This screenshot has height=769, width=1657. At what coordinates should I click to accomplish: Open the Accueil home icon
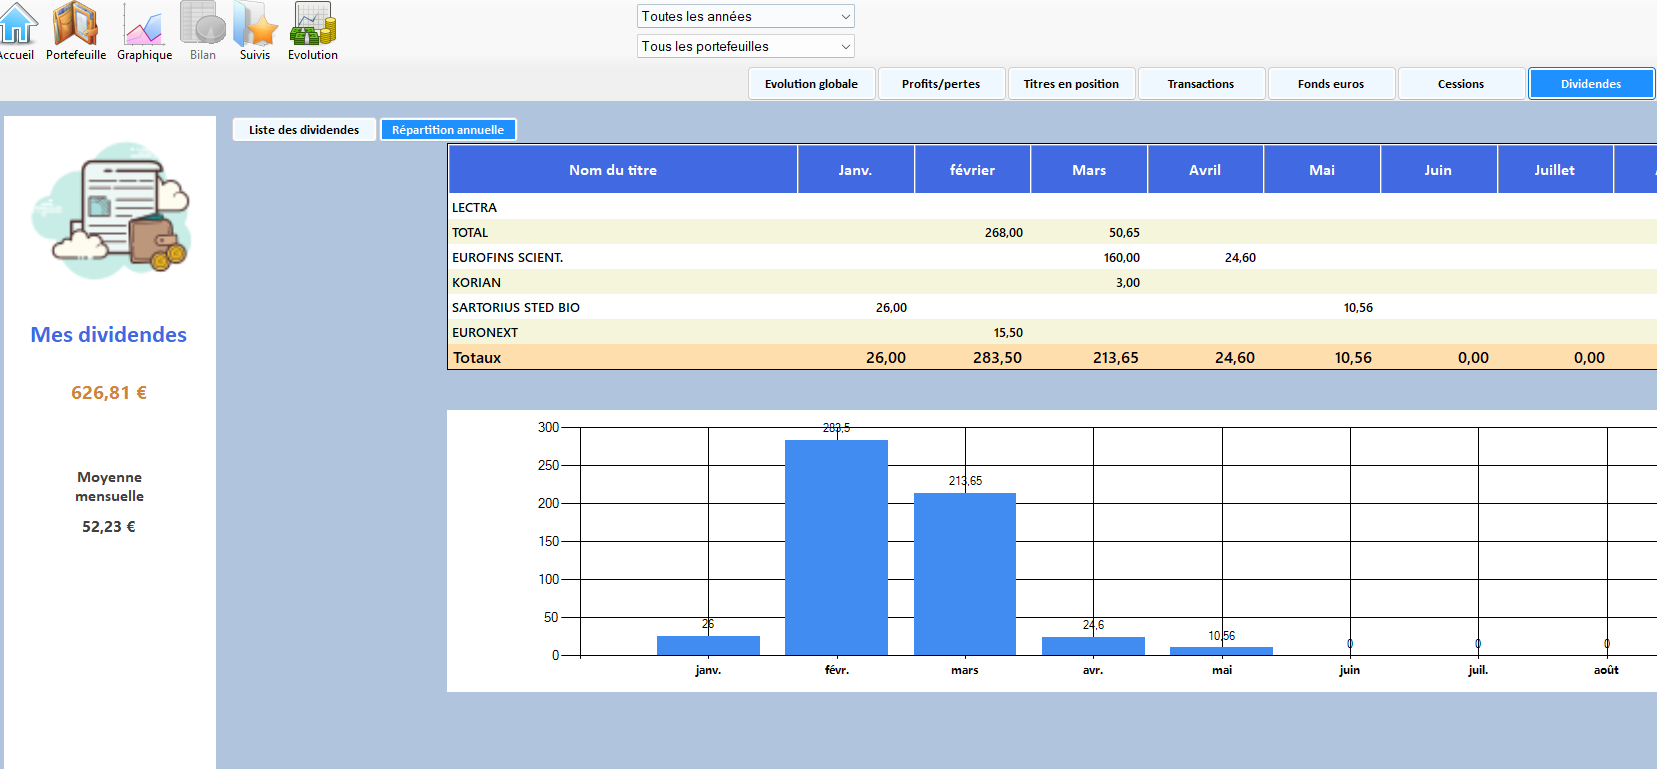(x=16, y=31)
